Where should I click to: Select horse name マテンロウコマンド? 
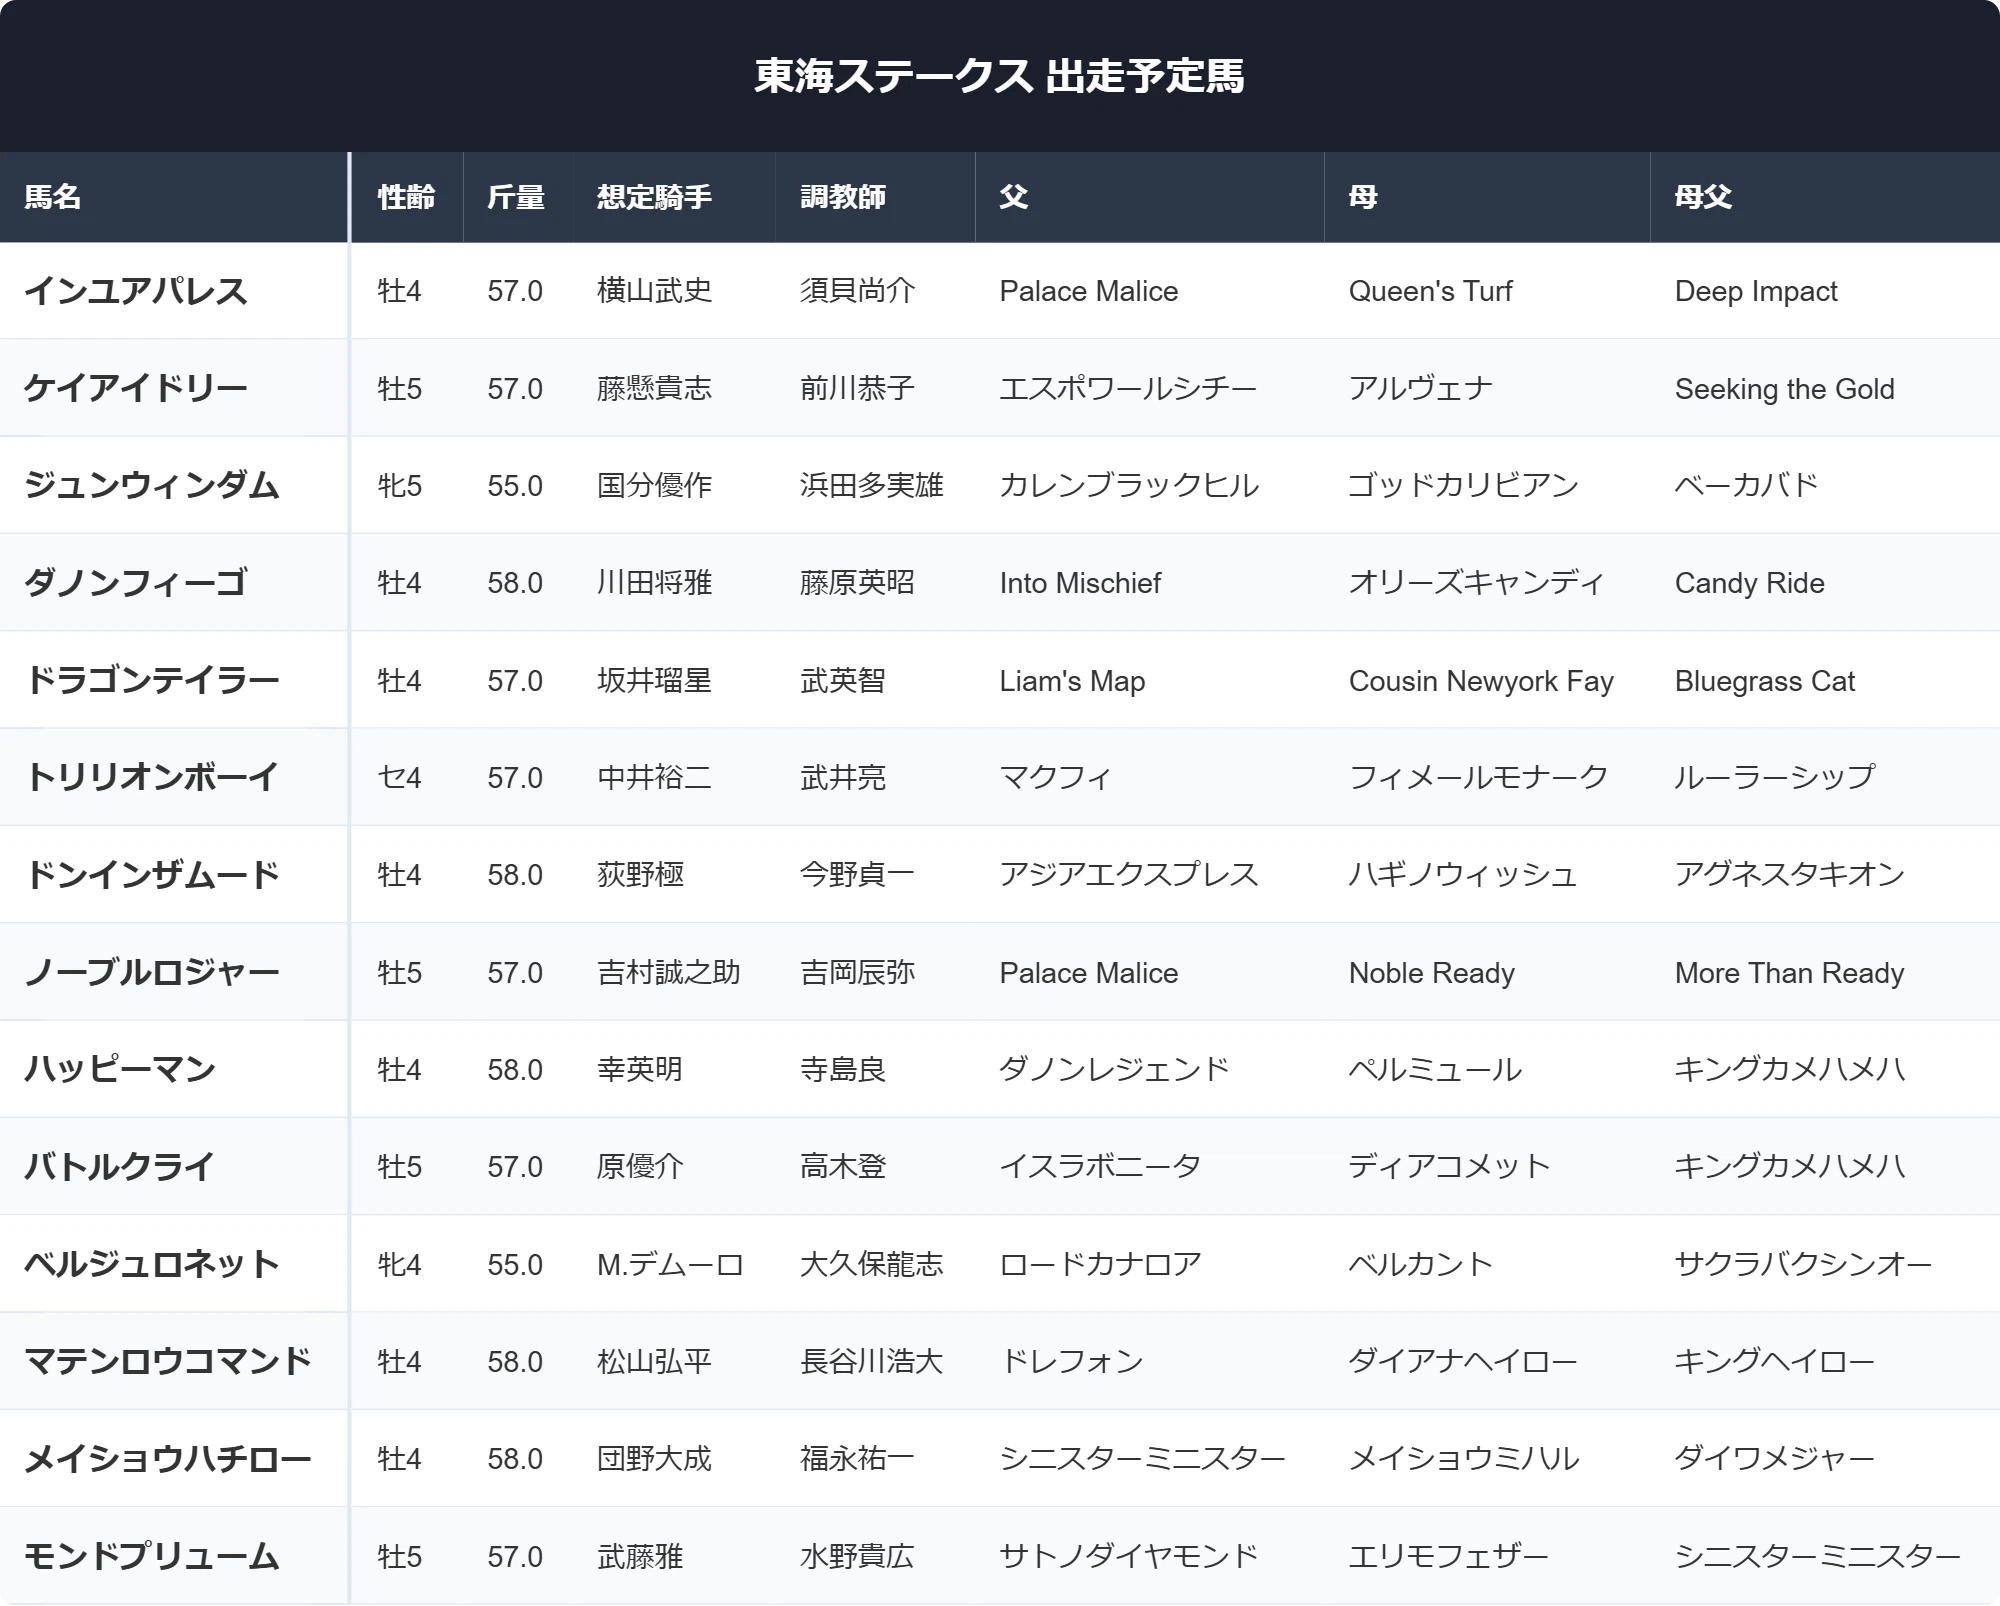tap(168, 1361)
